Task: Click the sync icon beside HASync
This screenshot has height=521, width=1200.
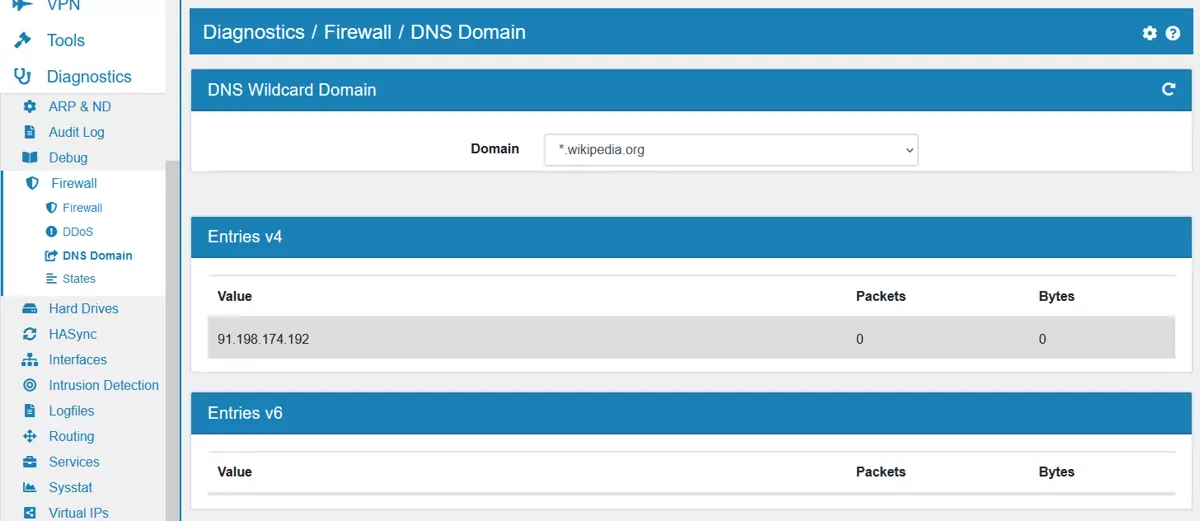Action: tap(30, 335)
